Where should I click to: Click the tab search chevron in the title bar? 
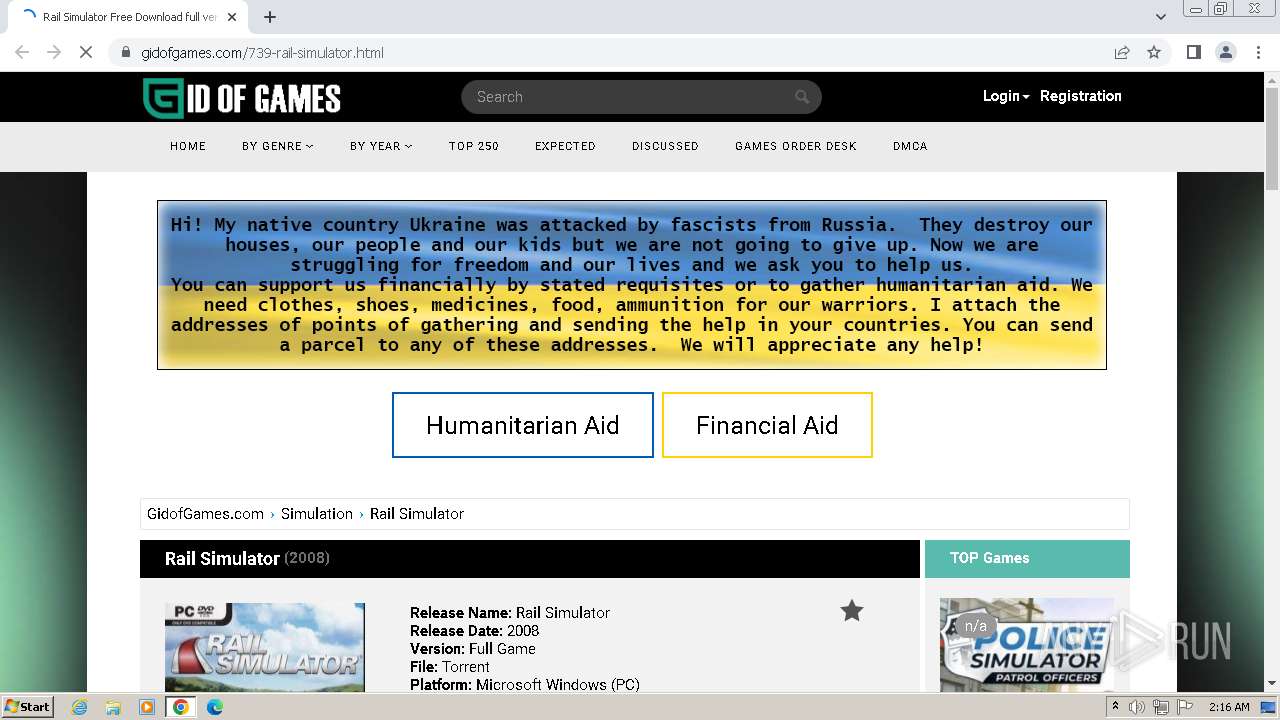pos(1160,17)
